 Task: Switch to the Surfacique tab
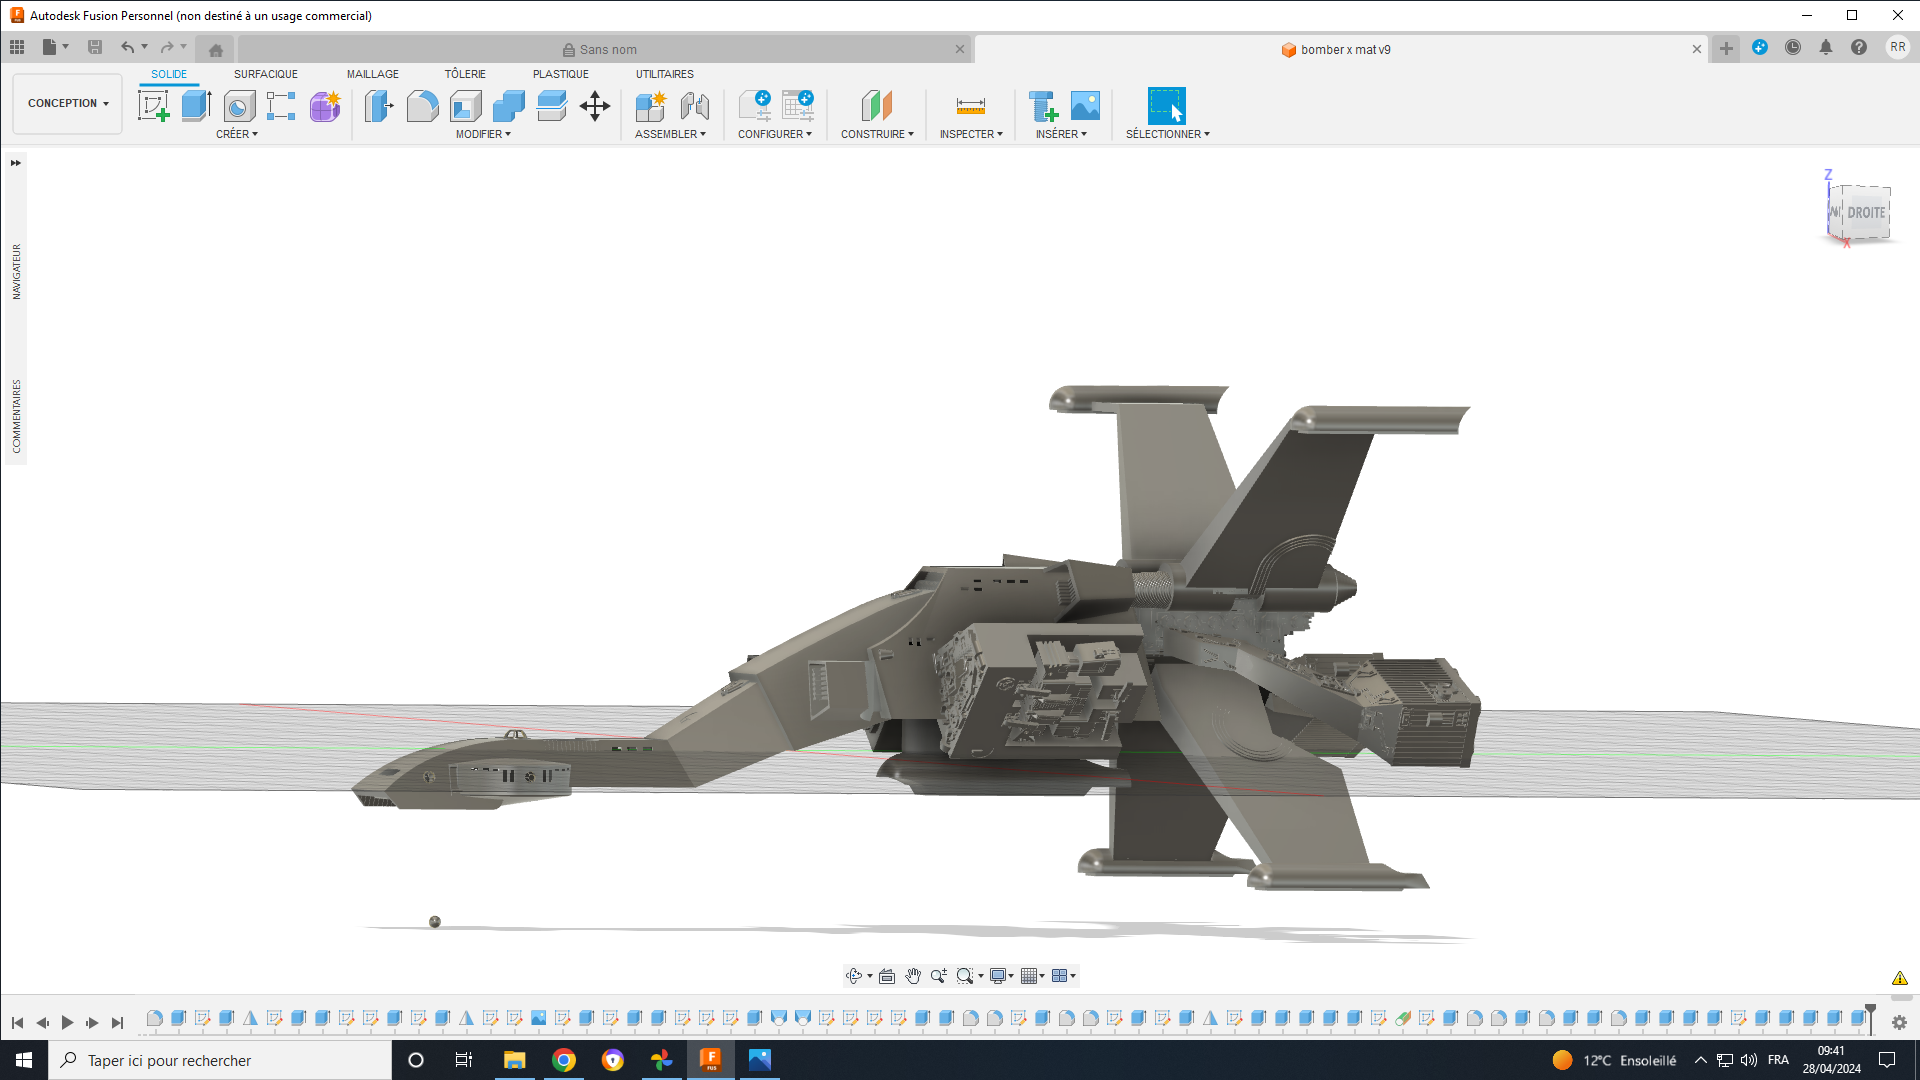pos(266,74)
